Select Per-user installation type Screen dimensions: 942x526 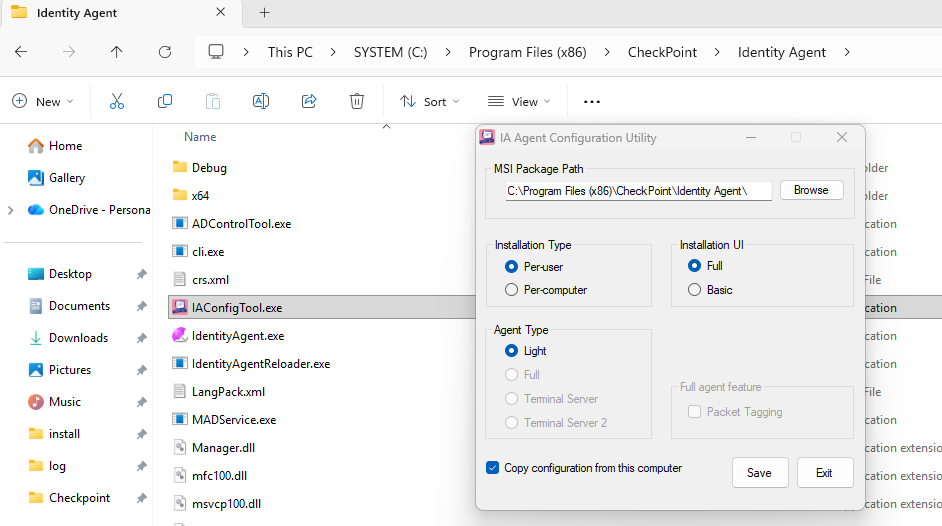click(511, 267)
